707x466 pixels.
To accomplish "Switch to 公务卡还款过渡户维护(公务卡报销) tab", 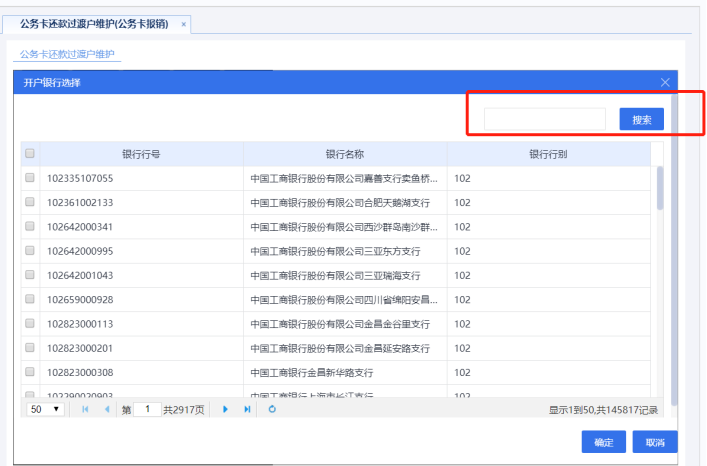I will point(94,24).
